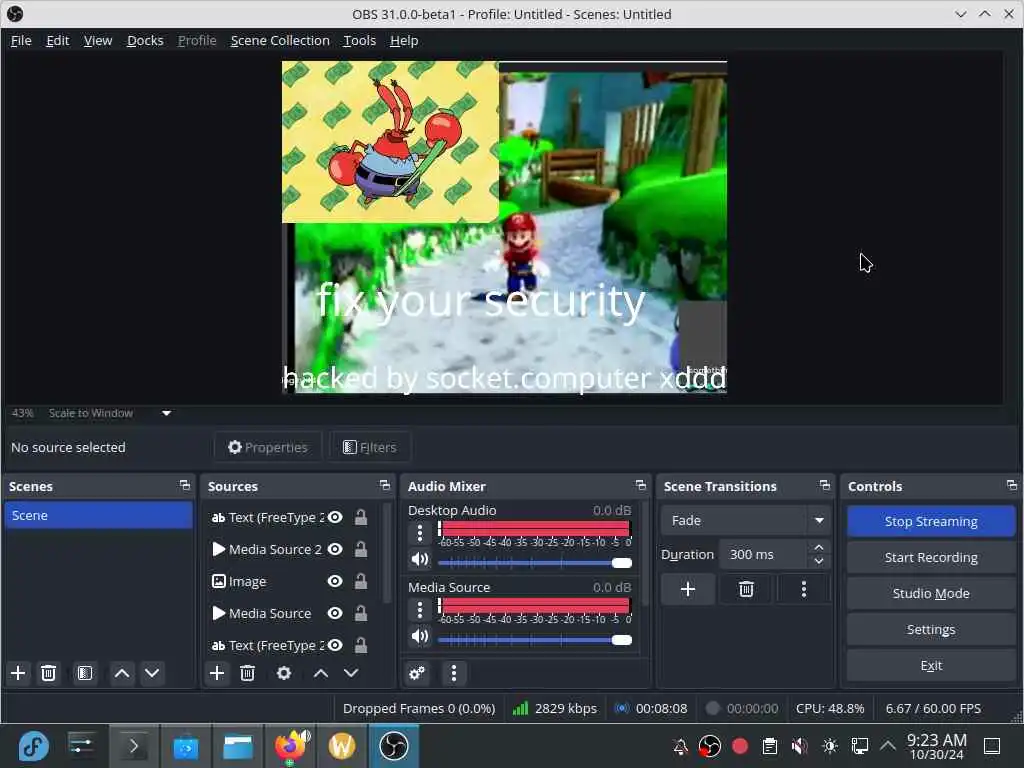Toggle visibility of Image source

tap(335, 581)
